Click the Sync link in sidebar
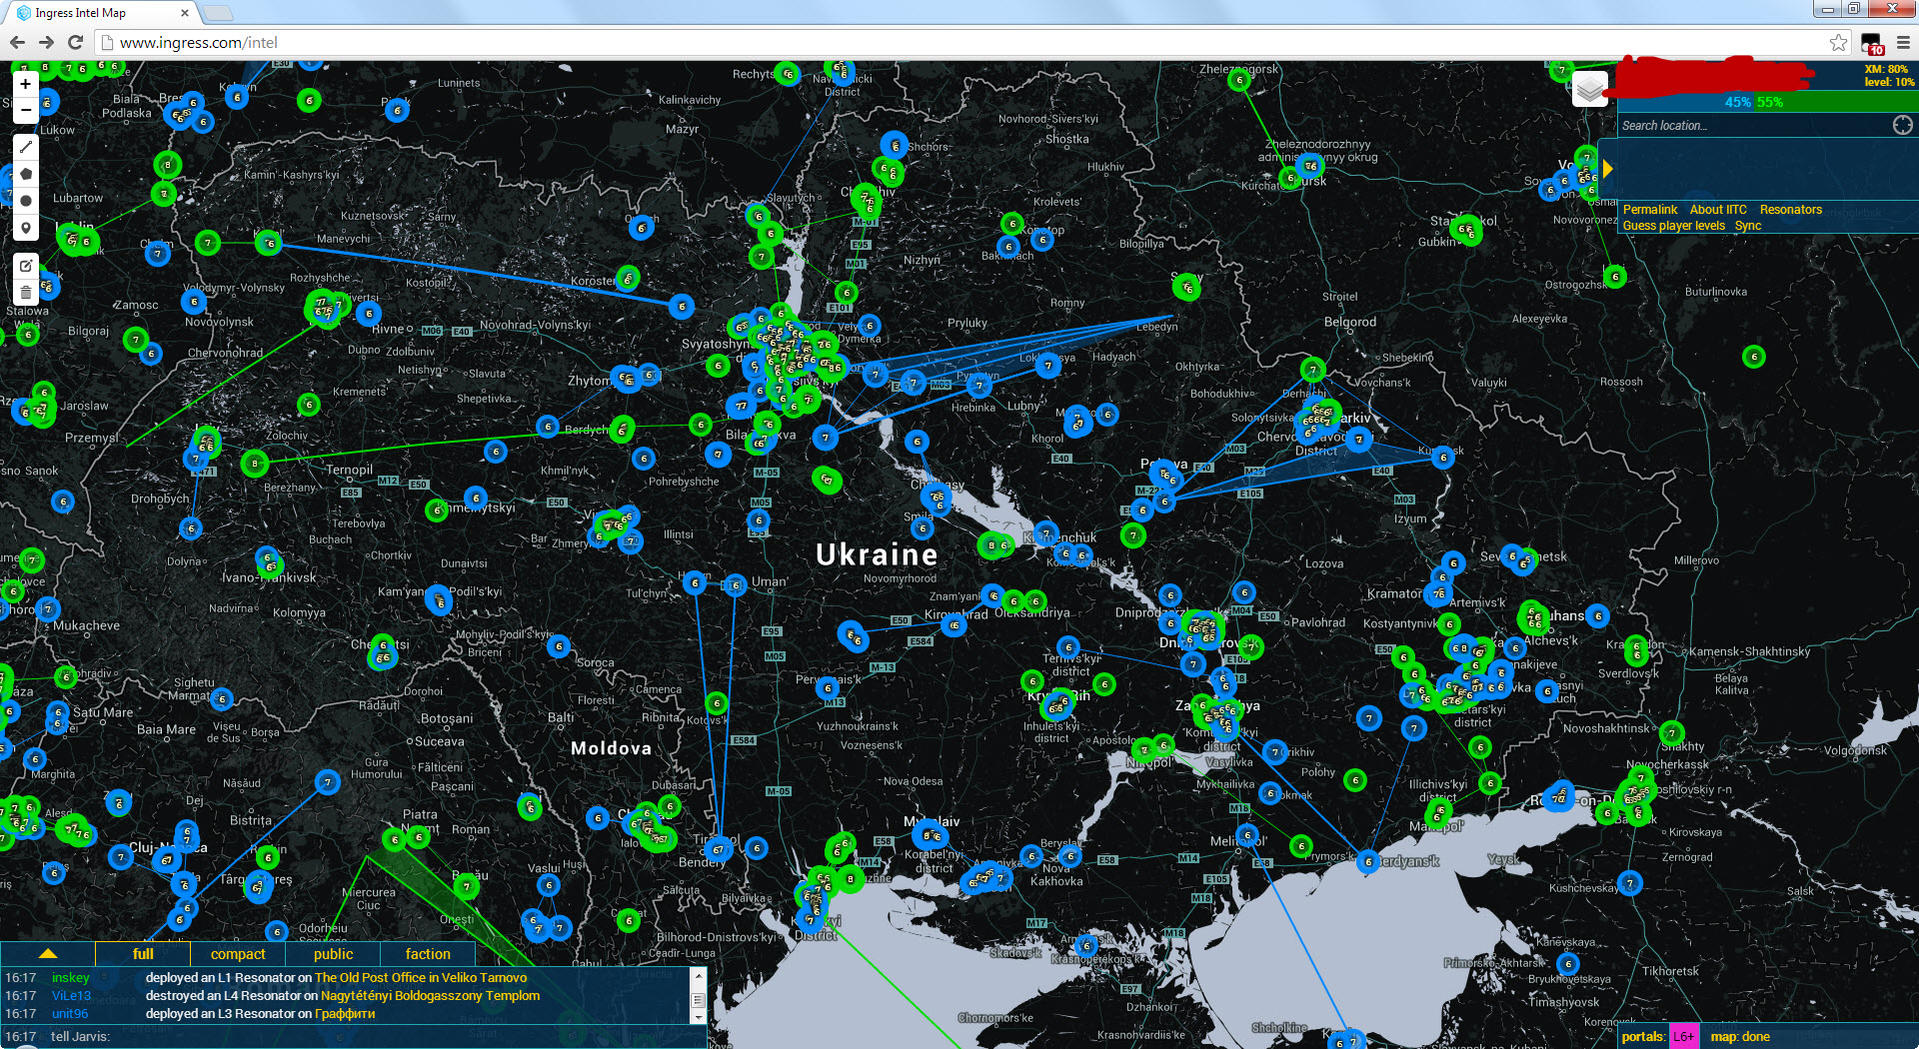This screenshot has width=1919, height=1049. 1747,226
